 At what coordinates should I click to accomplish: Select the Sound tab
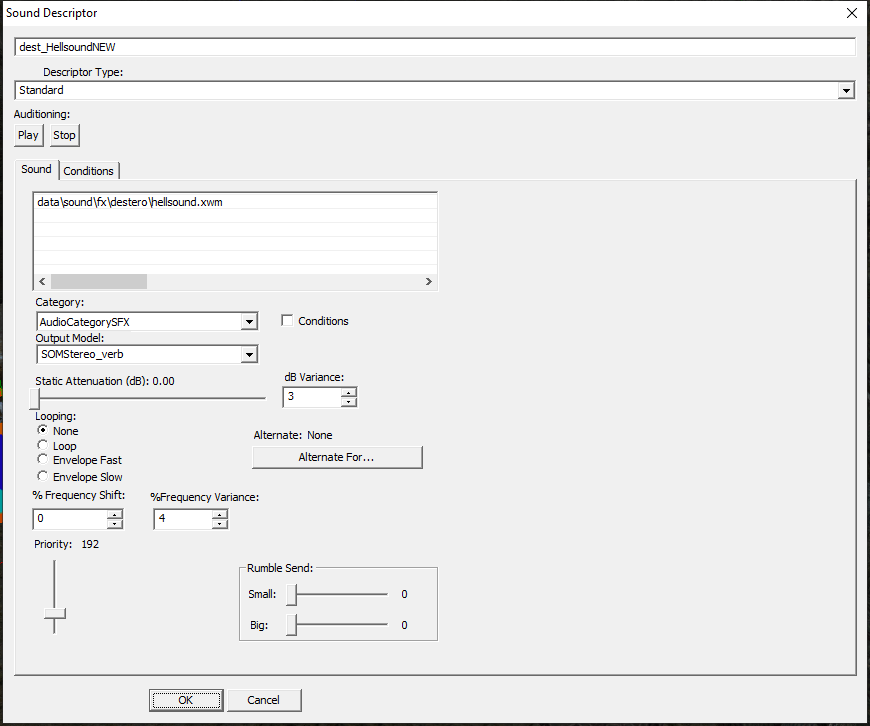point(36,170)
